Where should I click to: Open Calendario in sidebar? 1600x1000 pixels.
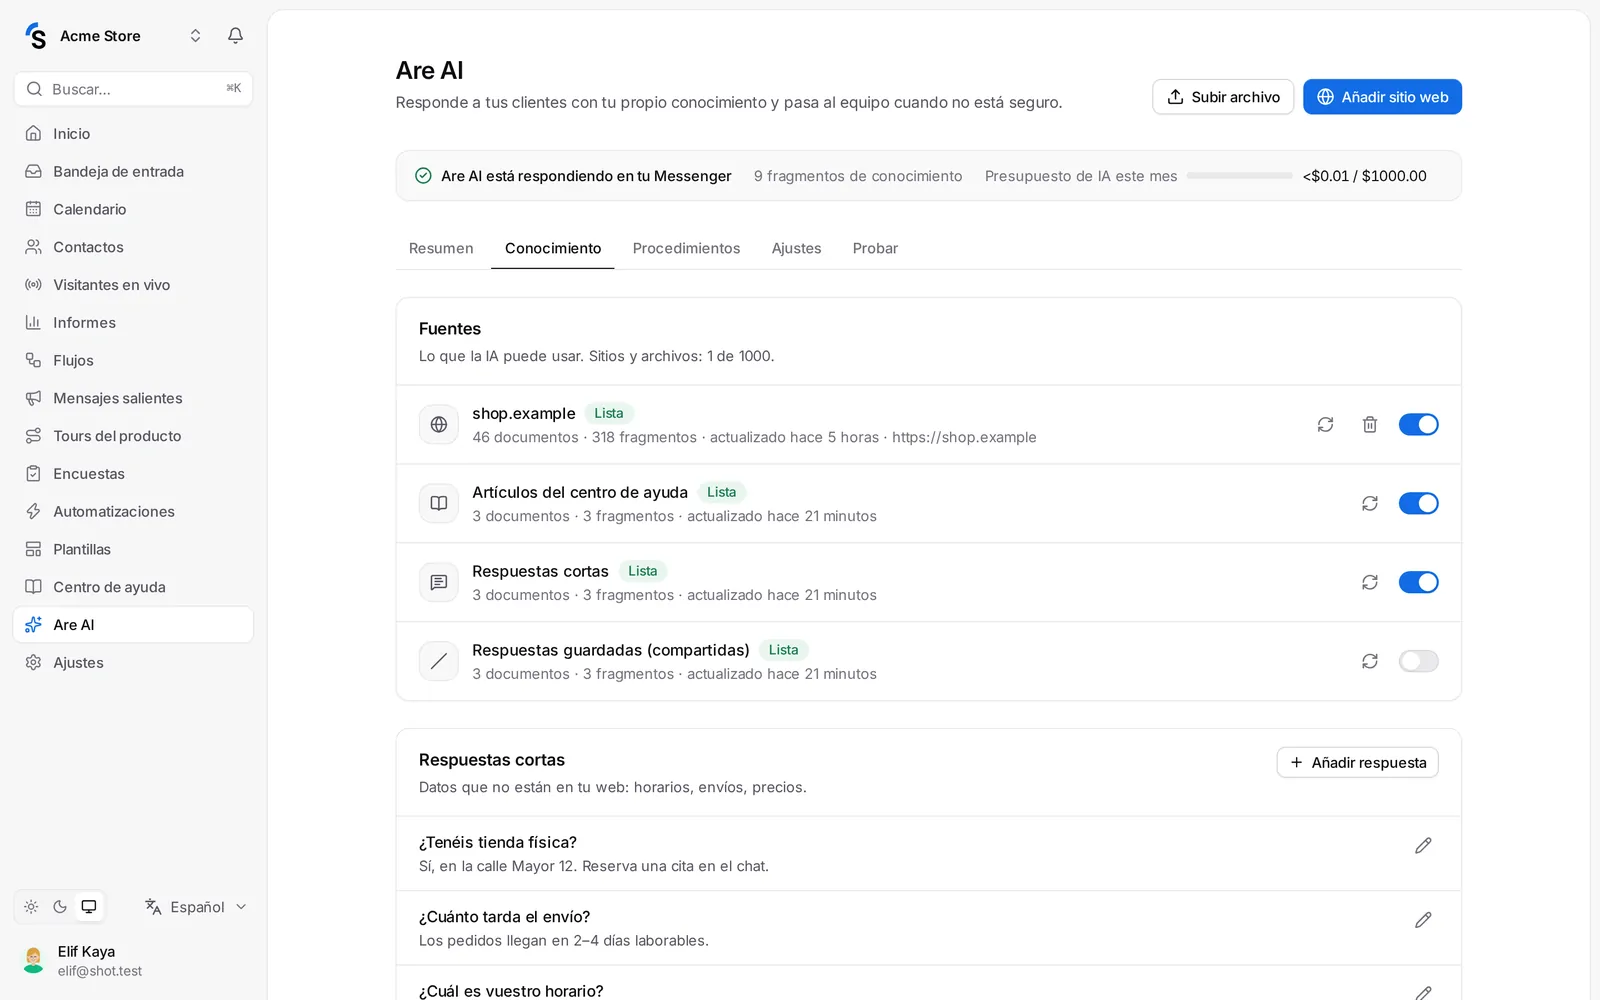(x=133, y=209)
